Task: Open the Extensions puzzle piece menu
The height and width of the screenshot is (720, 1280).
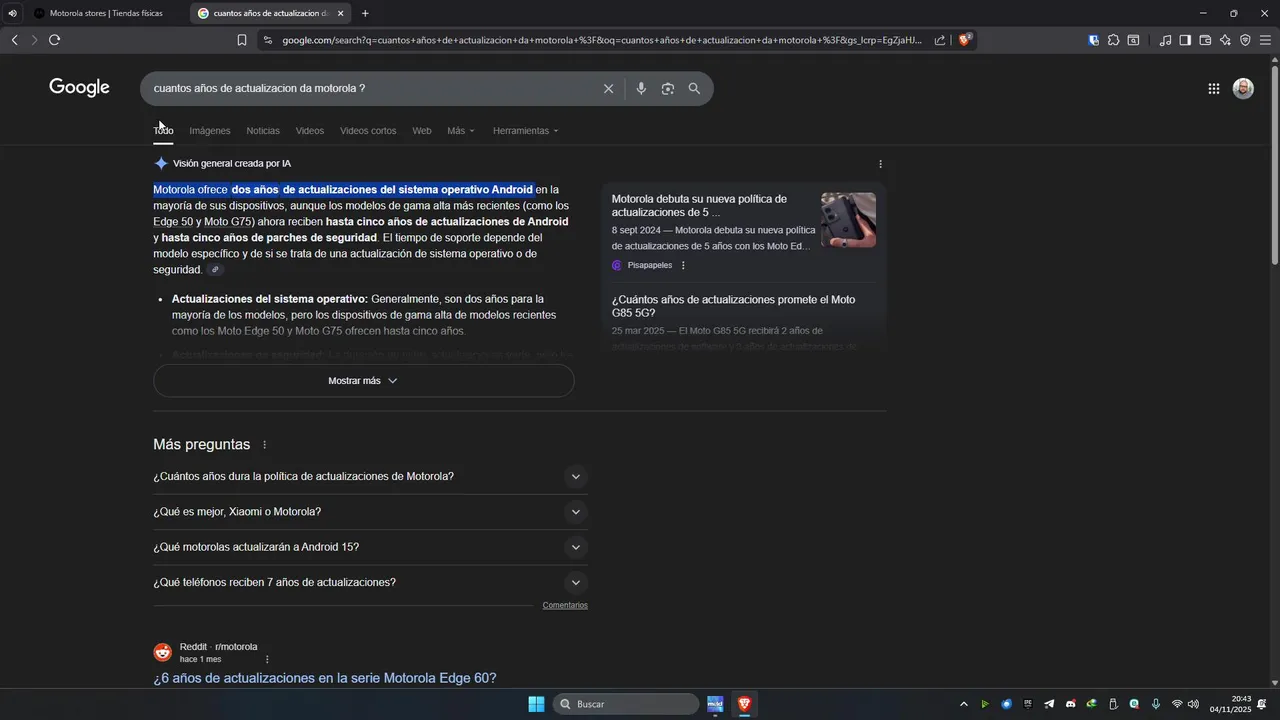Action: point(1113,40)
